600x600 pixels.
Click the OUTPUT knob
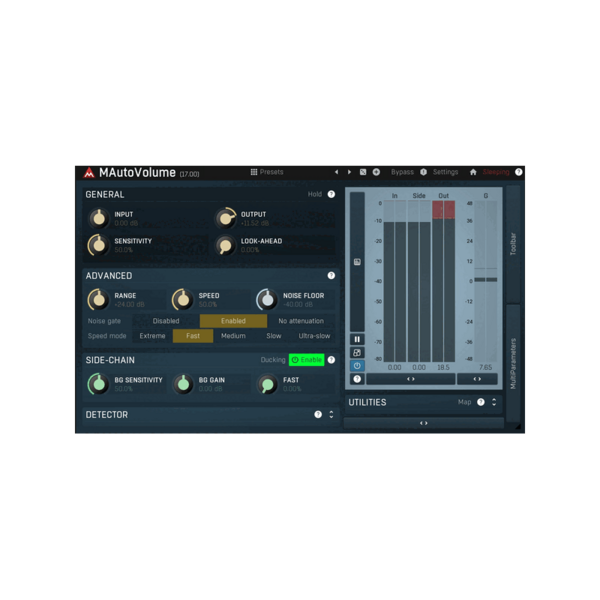225,218
